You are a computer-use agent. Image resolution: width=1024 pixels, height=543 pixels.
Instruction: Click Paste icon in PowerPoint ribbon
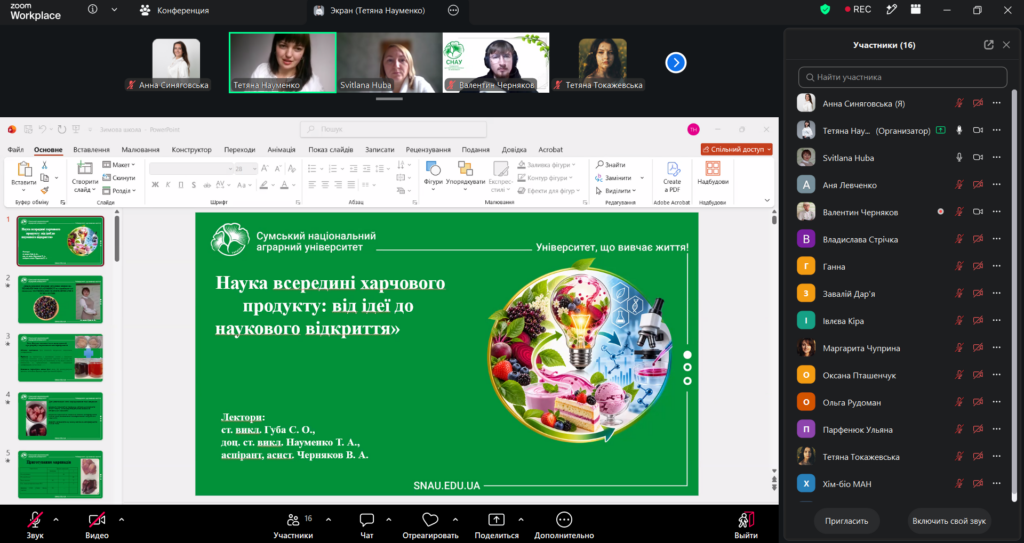24,170
